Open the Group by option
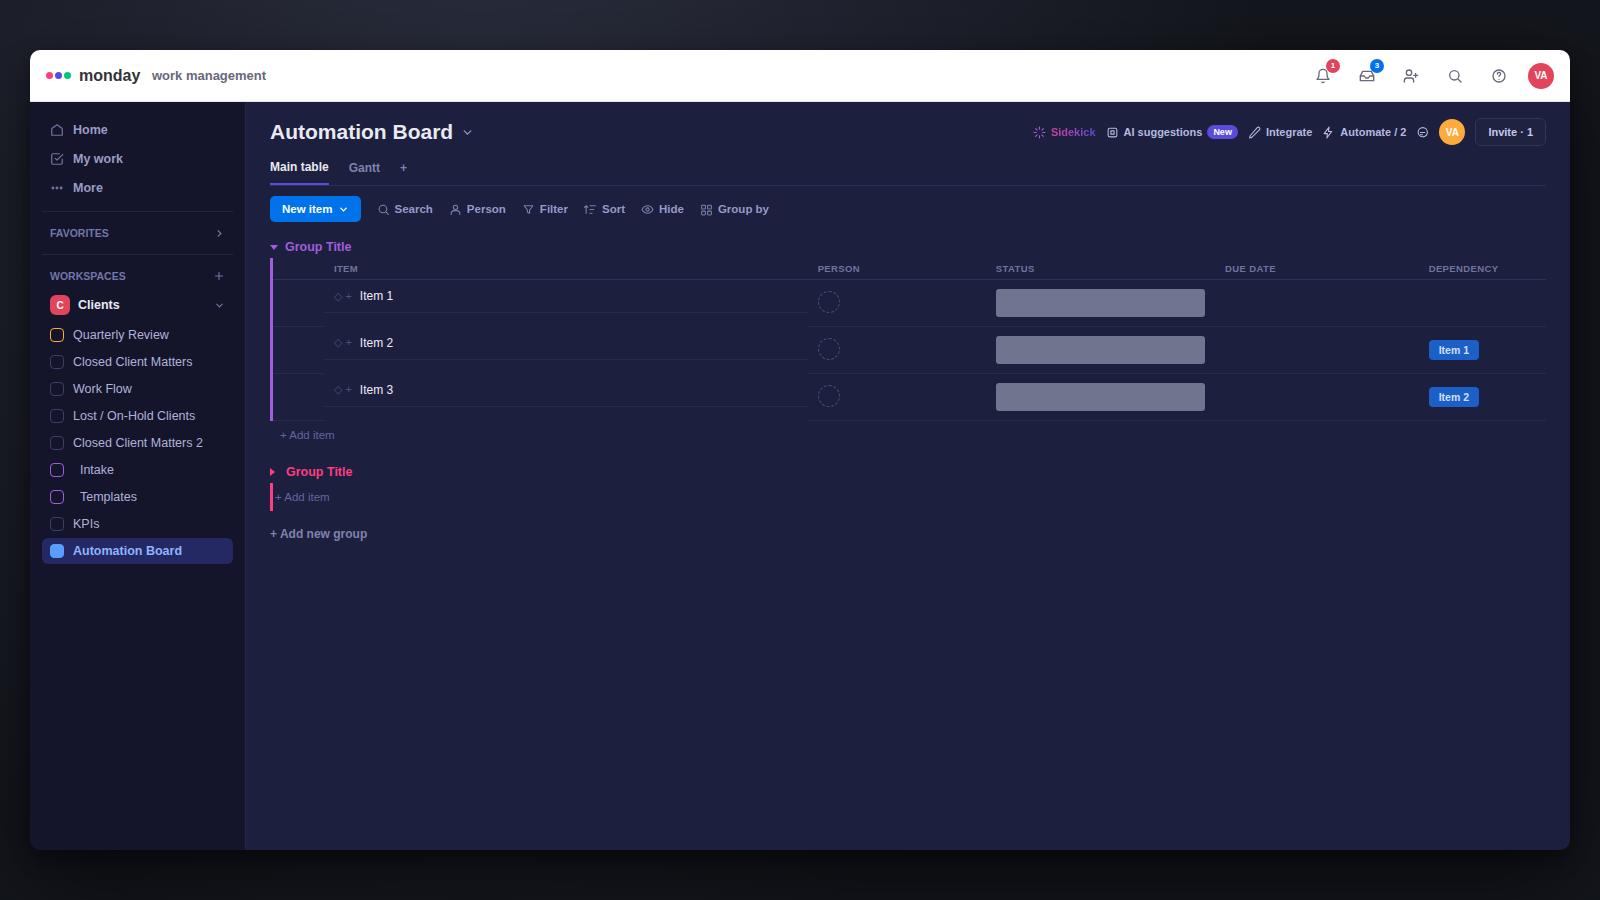The image size is (1600, 900). [x=734, y=209]
